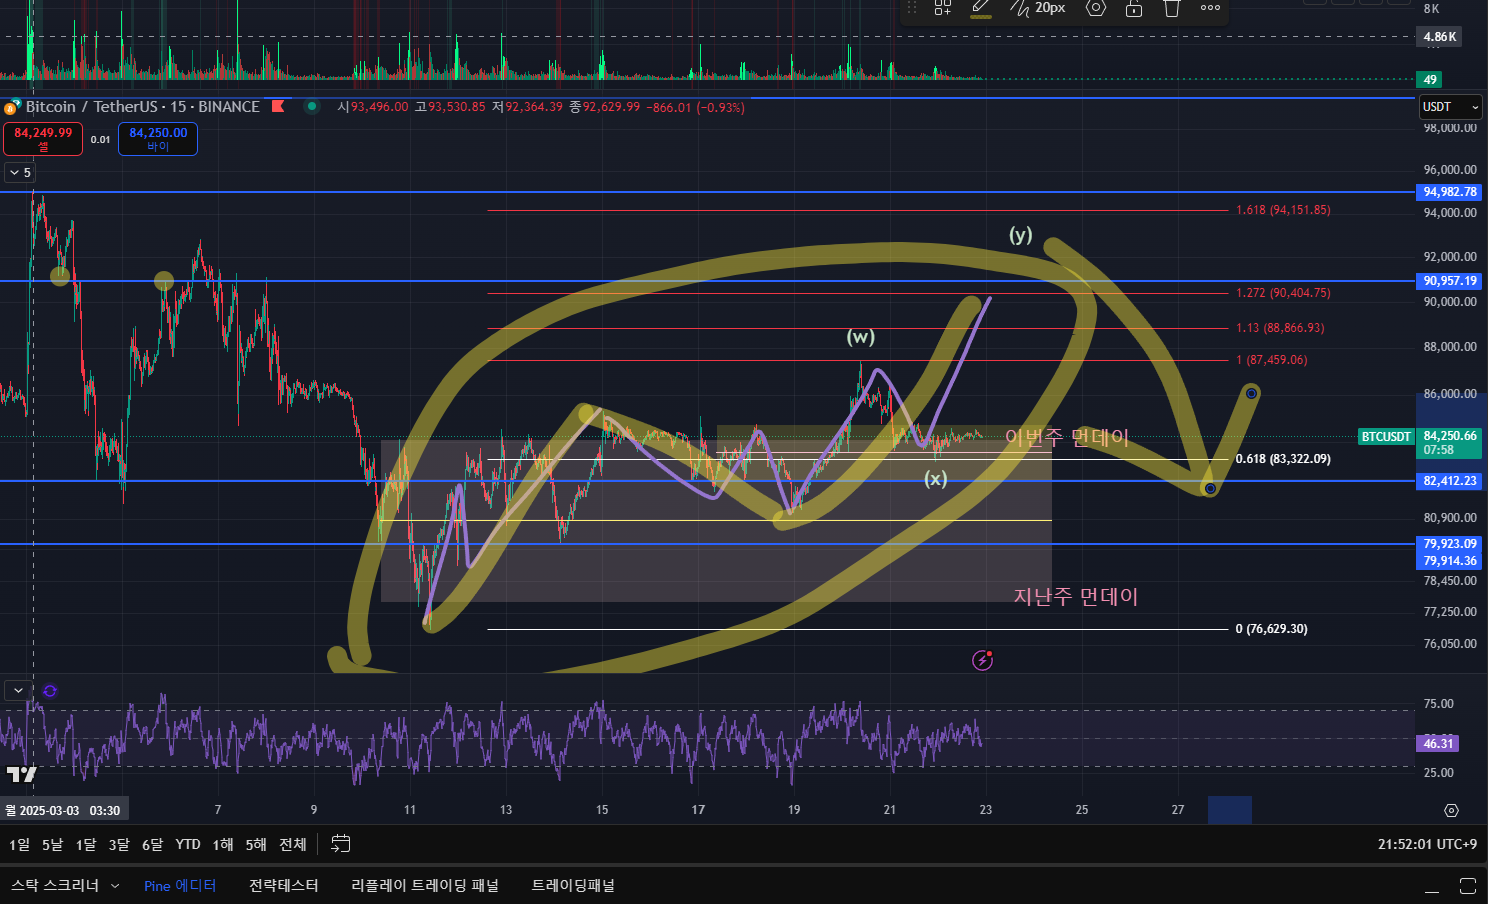
Task: Click the red flag icon next to BINANCE
Action: point(278,106)
